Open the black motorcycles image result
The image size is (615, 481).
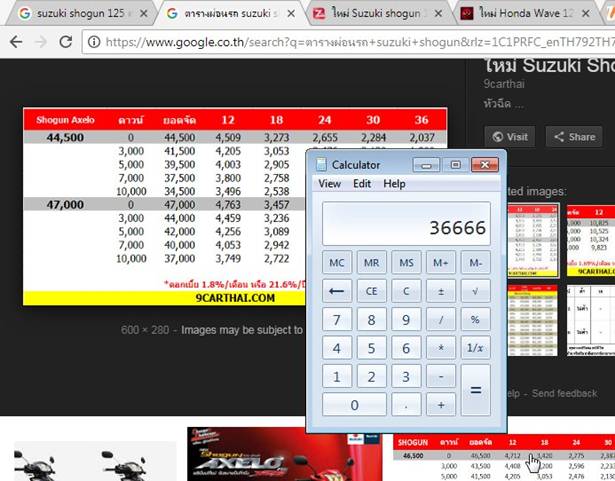coord(95,461)
